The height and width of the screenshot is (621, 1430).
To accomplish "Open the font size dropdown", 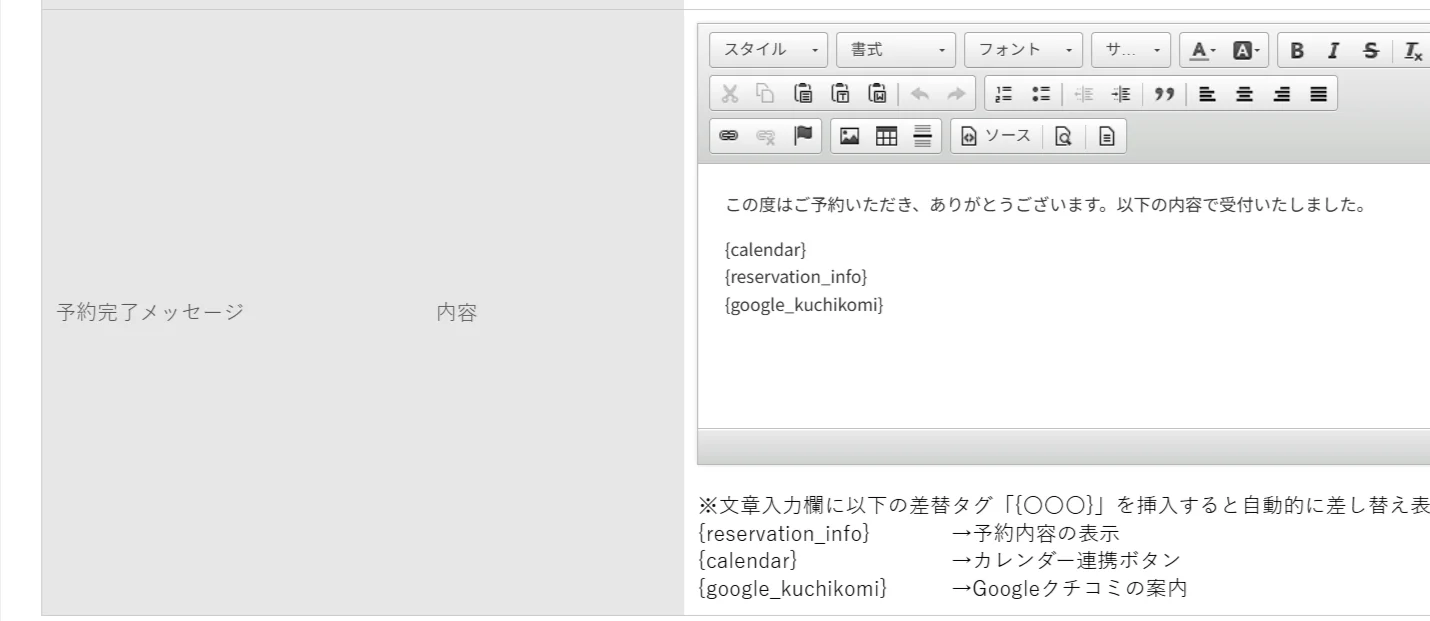I will click(1130, 50).
